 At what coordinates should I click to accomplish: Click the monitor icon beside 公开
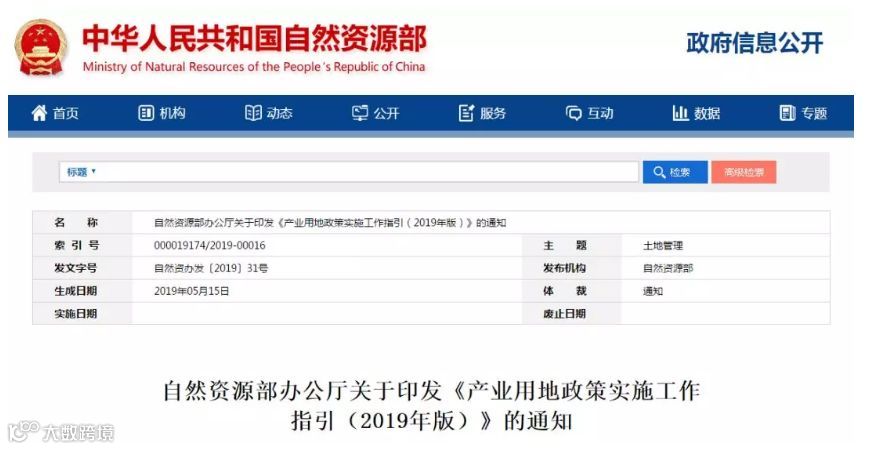[360, 113]
